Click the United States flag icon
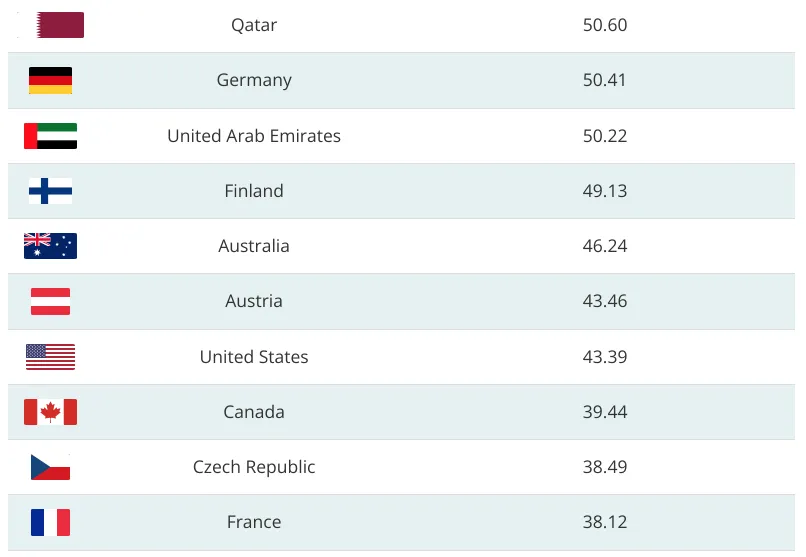 [50, 357]
